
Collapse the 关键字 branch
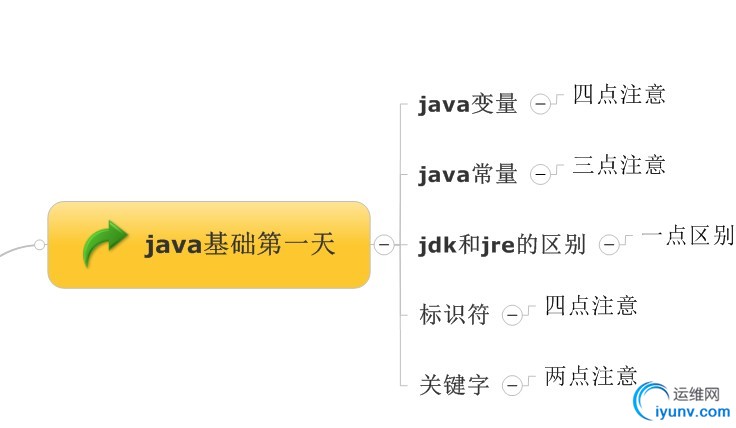pos(512,385)
